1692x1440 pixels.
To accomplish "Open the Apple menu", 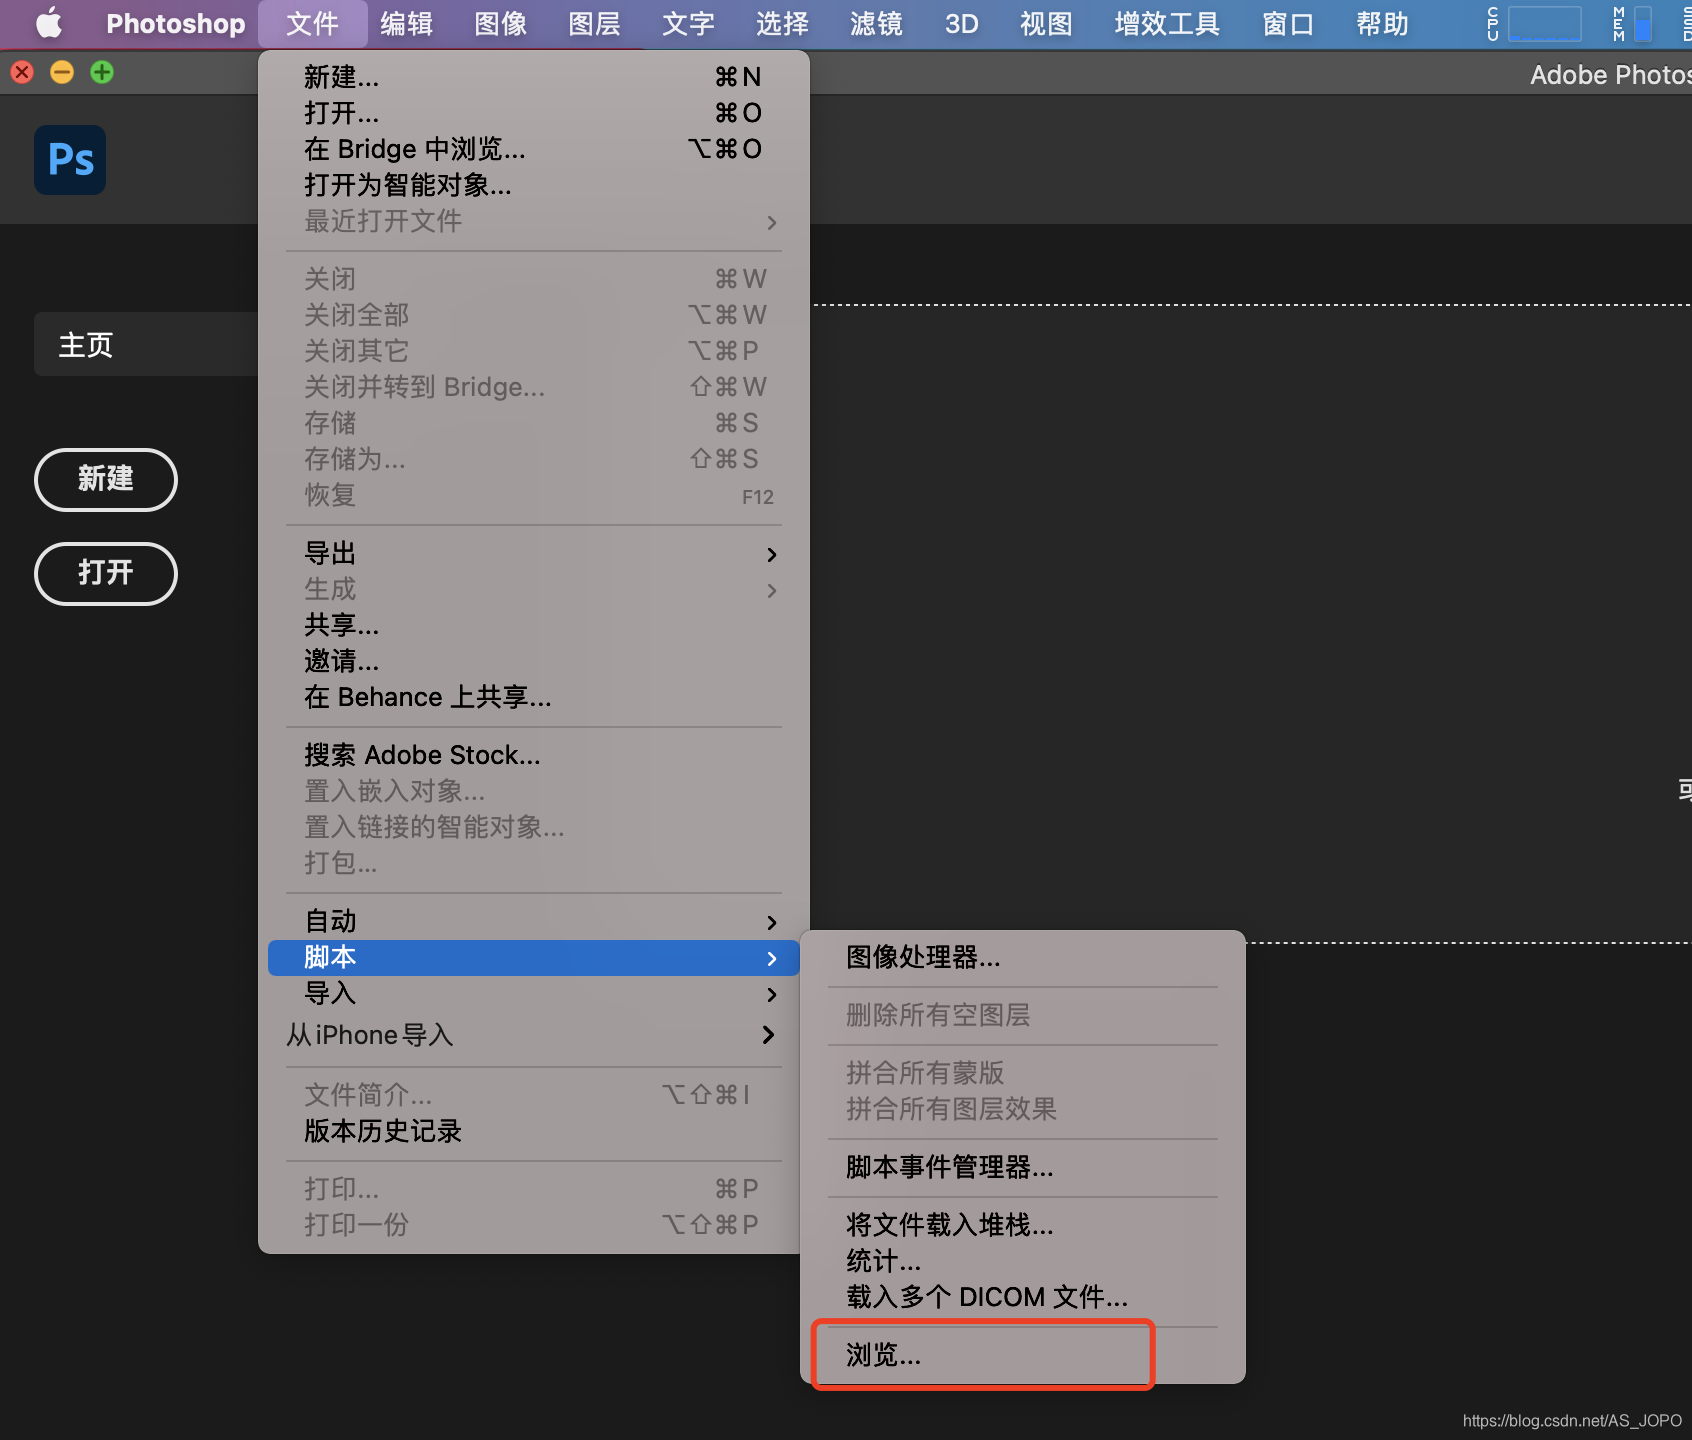I will 48,23.
